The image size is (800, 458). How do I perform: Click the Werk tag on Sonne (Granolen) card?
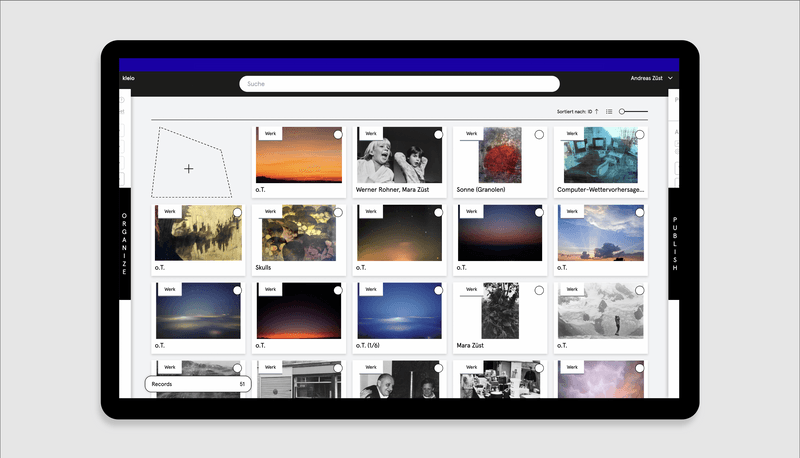point(471,133)
